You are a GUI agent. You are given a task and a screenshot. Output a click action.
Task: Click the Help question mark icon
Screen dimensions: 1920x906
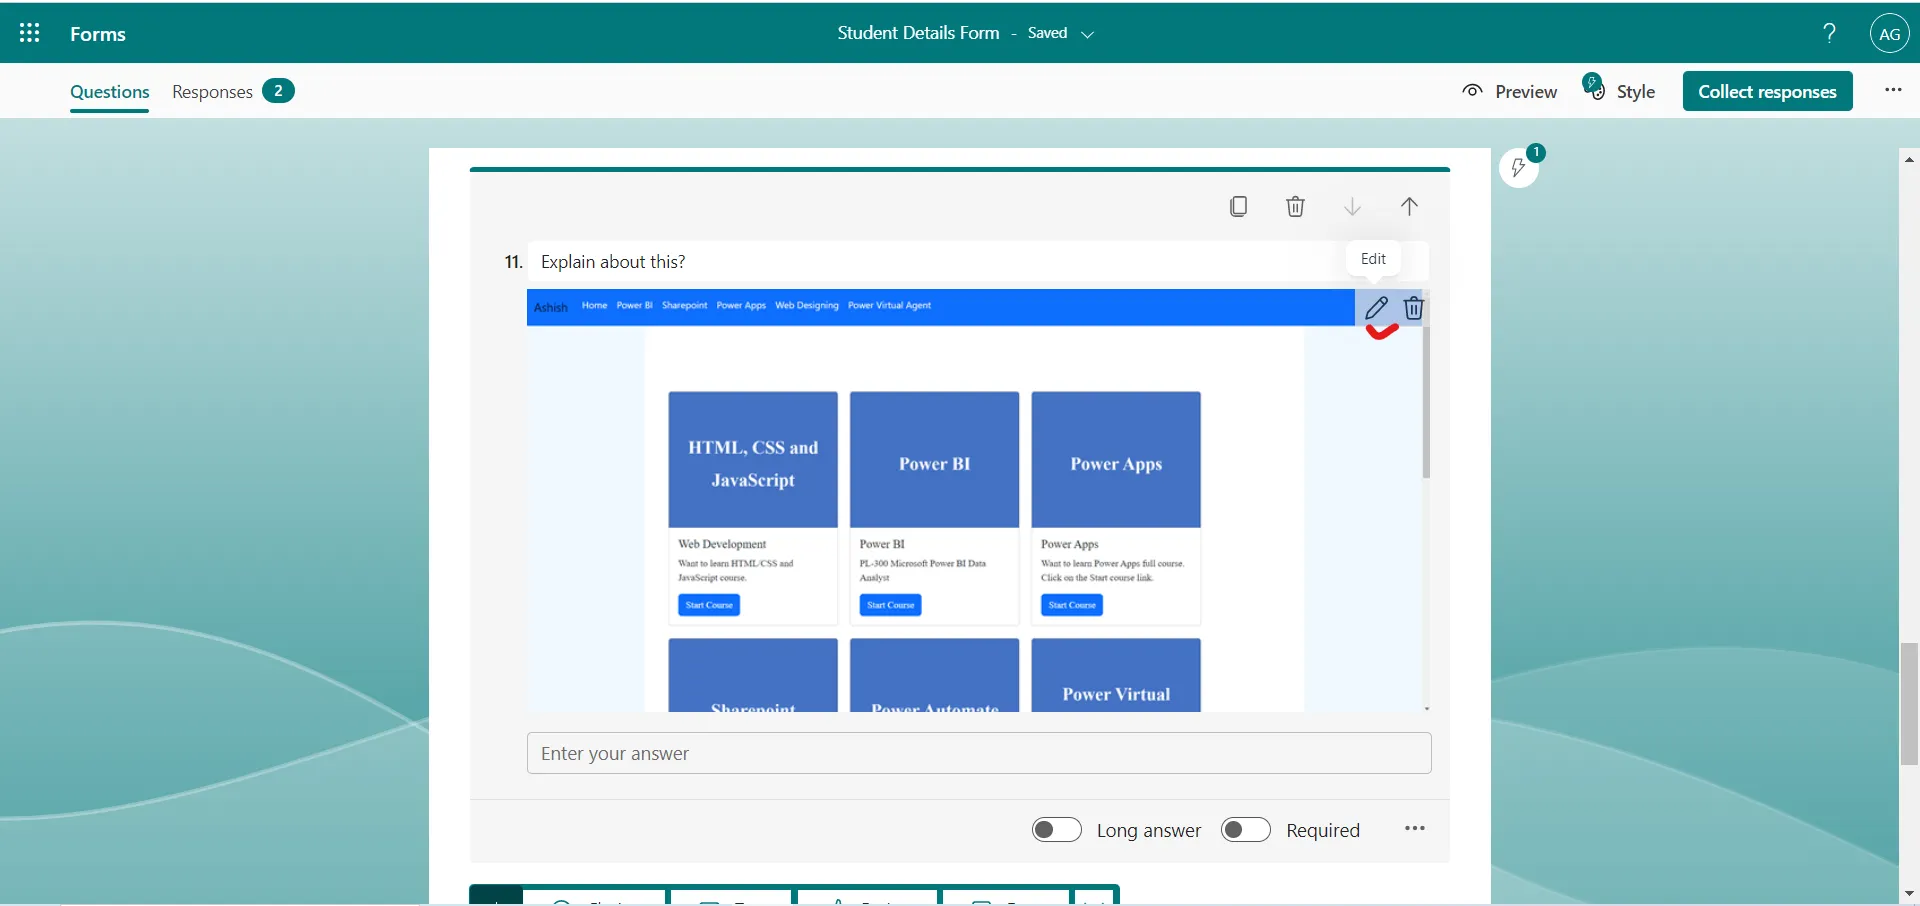coord(1828,33)
